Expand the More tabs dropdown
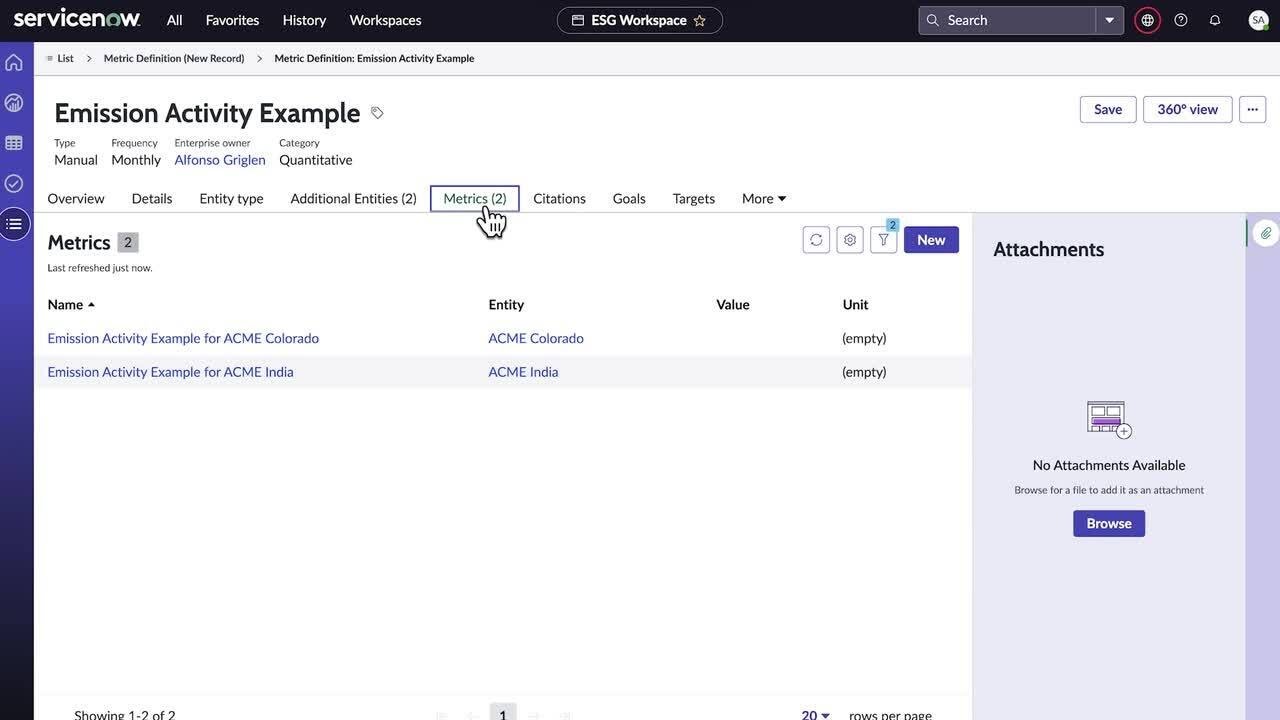The height and width of the screenshot is (720, 1280). (764, 198)
